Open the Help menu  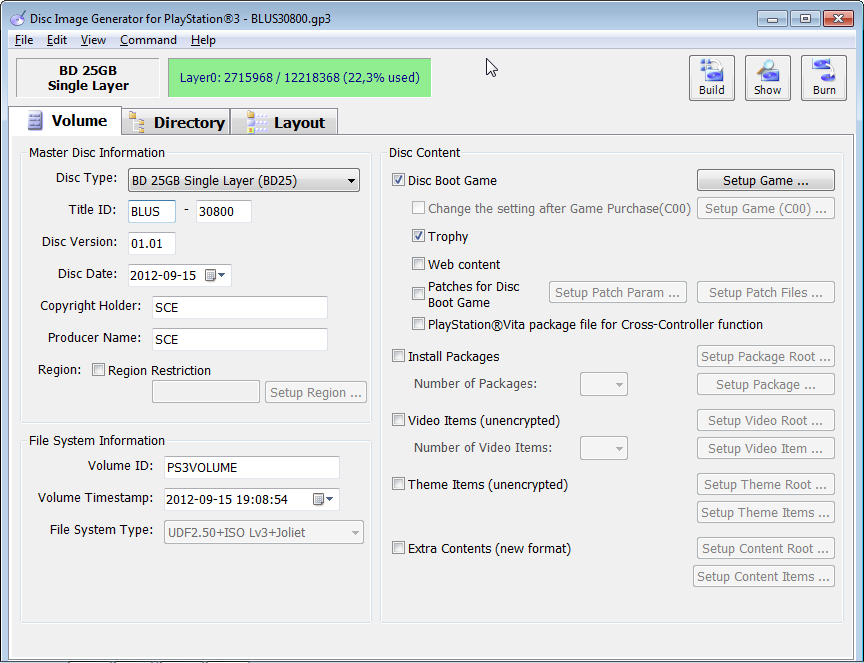click(203, 40)
